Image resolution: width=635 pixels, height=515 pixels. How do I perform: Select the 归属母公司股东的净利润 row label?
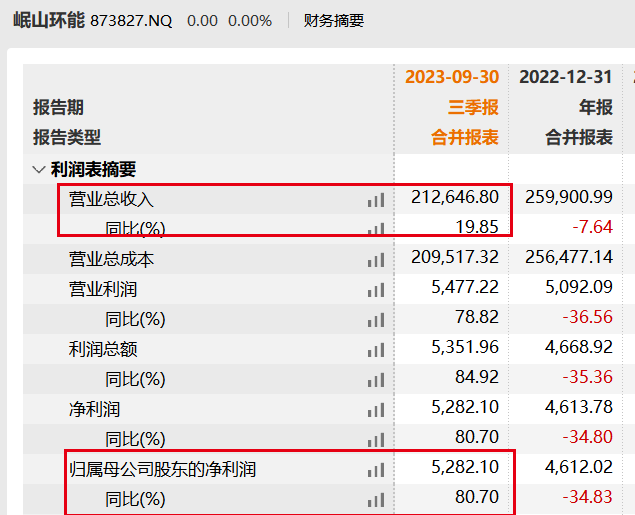162,469
